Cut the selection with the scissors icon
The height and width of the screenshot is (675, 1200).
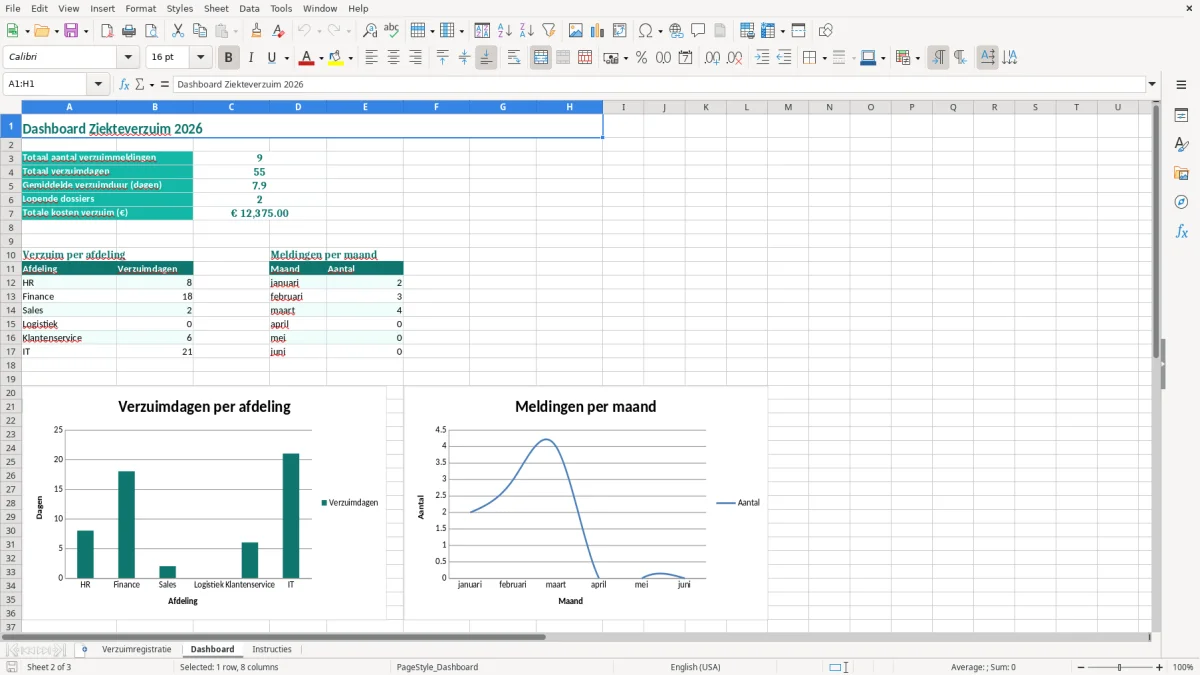pos(178,31)
